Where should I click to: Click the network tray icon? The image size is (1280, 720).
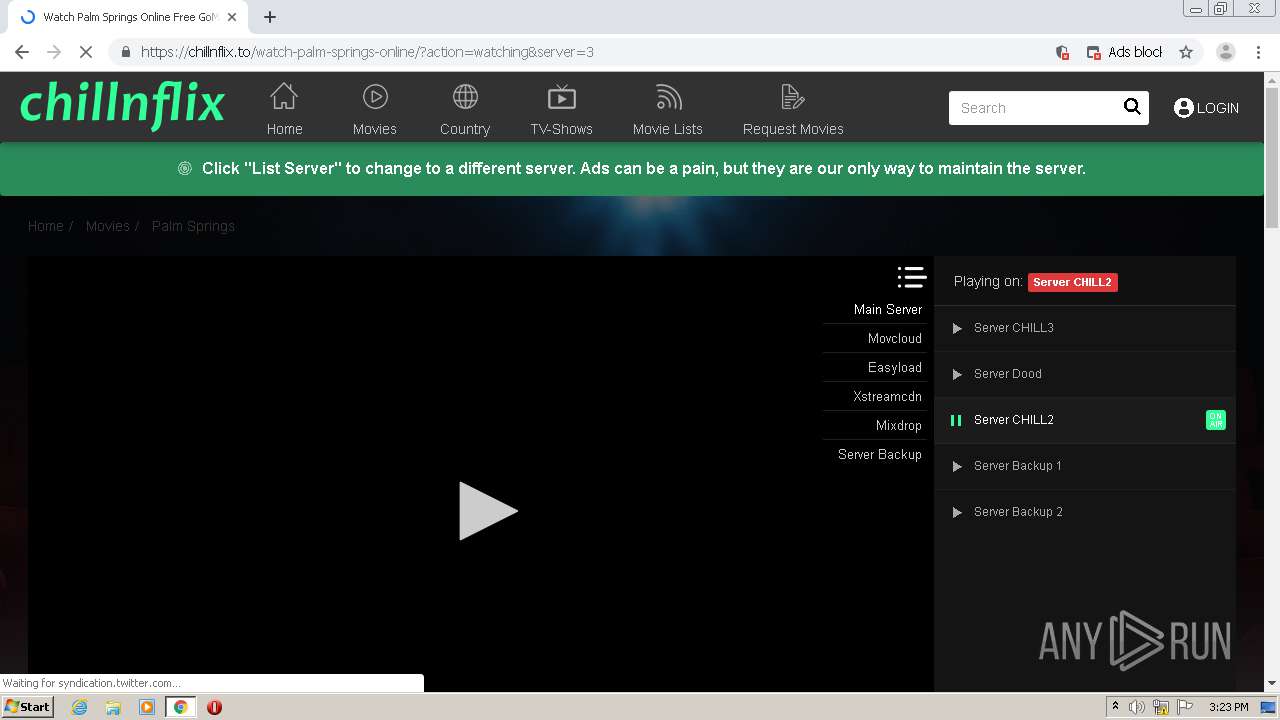pyautogui.click(x=1161, y=707)
